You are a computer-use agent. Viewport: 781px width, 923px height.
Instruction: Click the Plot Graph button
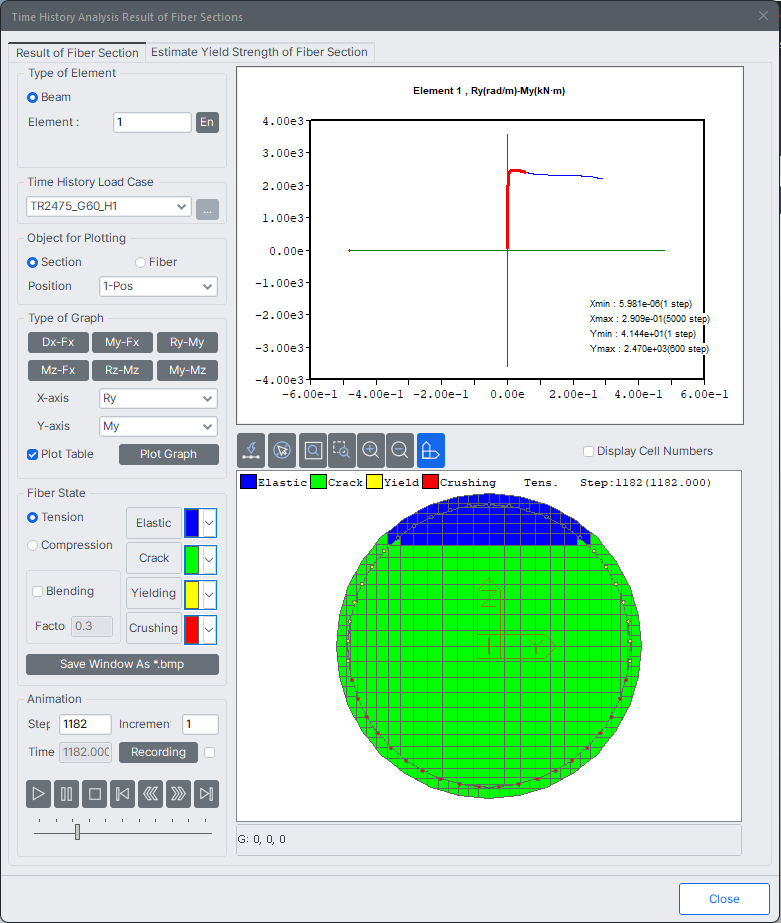pyautogui.click(x=168, y=454)
